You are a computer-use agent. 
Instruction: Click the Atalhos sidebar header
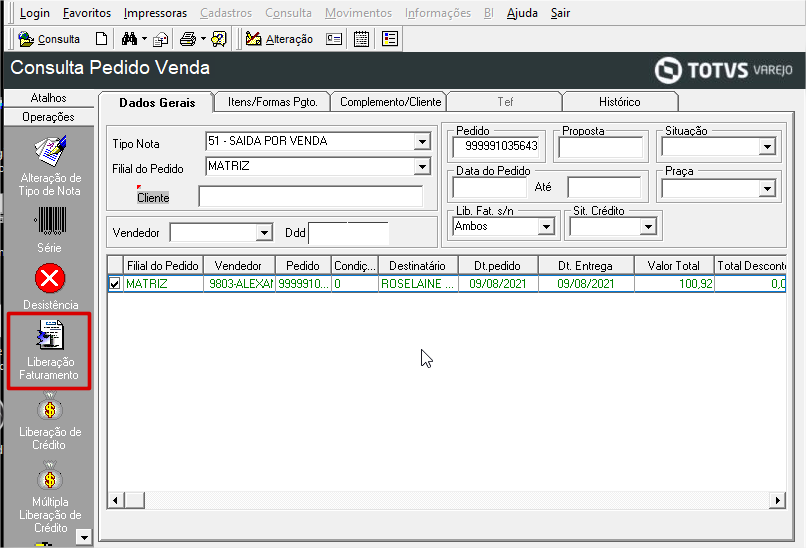point(48,98)
